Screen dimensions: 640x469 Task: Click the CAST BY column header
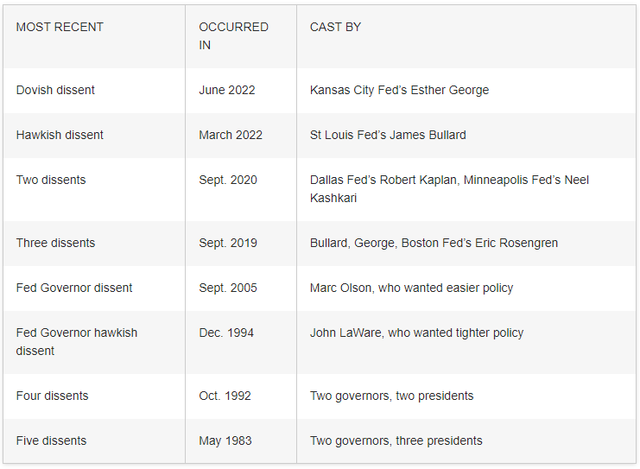click(x=335, y=27)
